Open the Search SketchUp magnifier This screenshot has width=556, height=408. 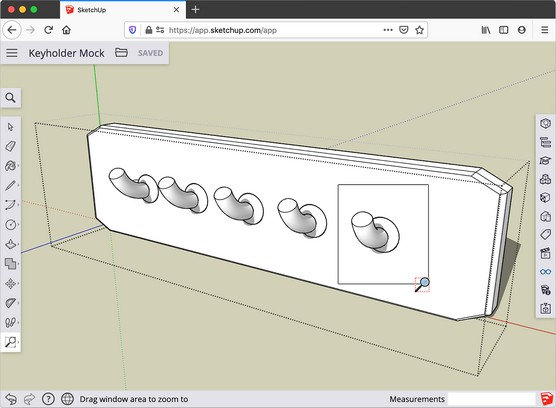pyautogui.click(x=11, y=97)
